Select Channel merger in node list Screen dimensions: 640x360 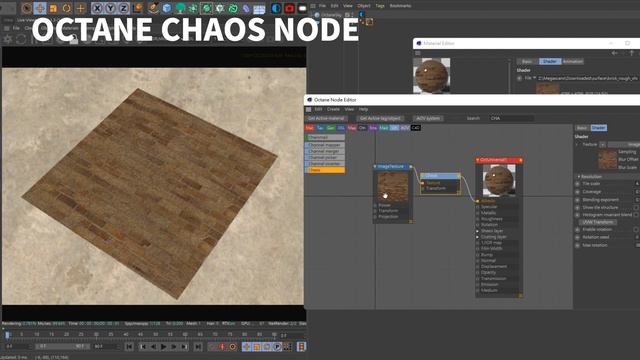point(325,151)
